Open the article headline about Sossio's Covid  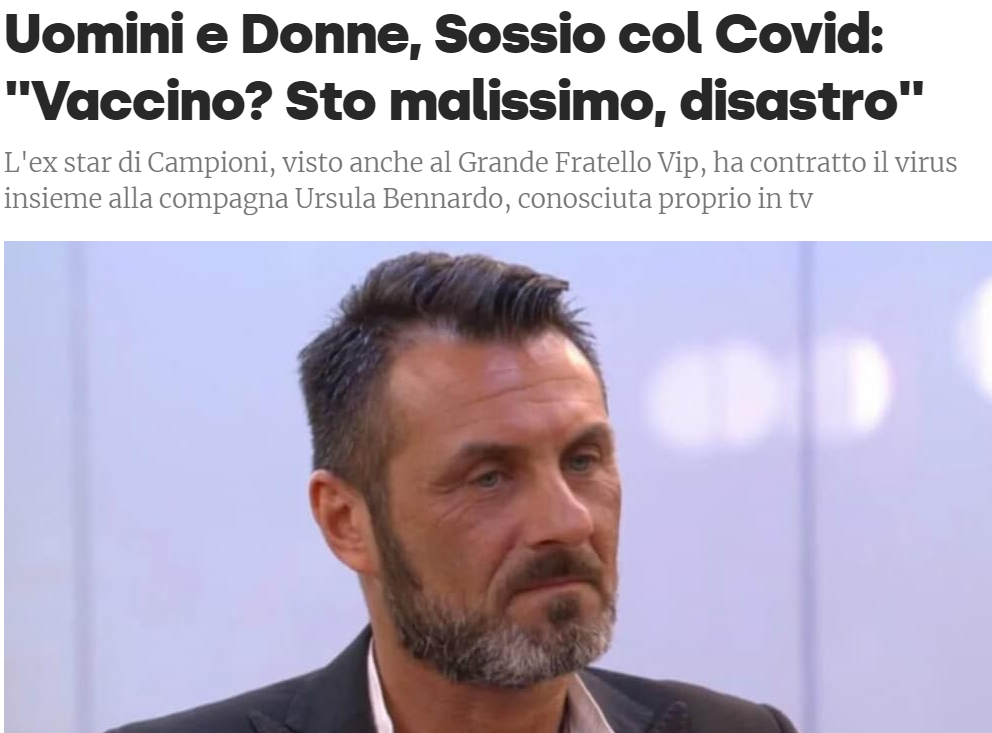pyautogui.click(x=464, y=67)
